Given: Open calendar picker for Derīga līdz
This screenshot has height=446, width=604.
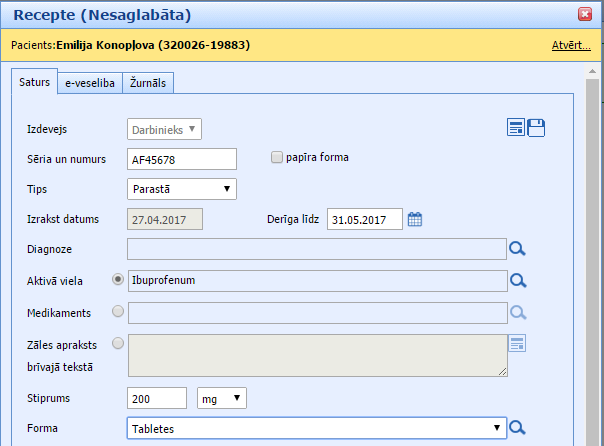Looking at the screenshot, I should tap(415, 219).
